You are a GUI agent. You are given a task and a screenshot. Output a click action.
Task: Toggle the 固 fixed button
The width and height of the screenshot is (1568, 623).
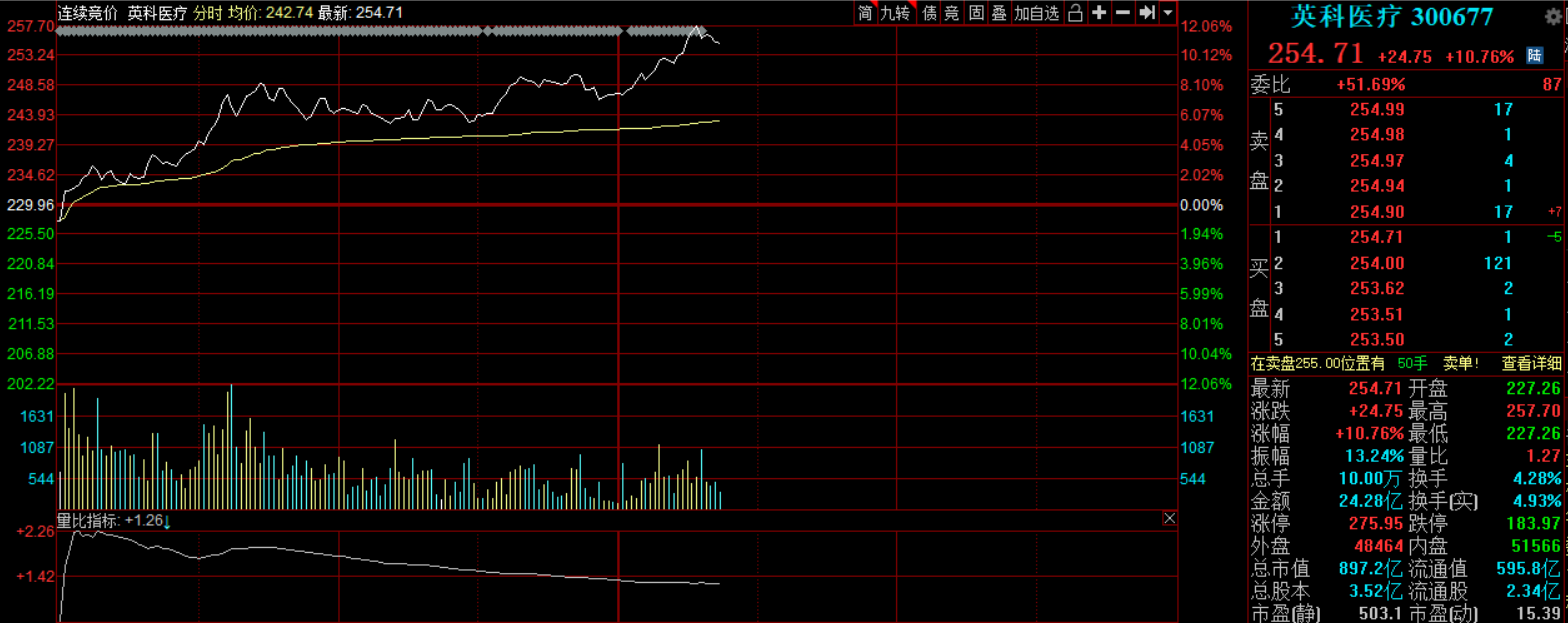975,12
